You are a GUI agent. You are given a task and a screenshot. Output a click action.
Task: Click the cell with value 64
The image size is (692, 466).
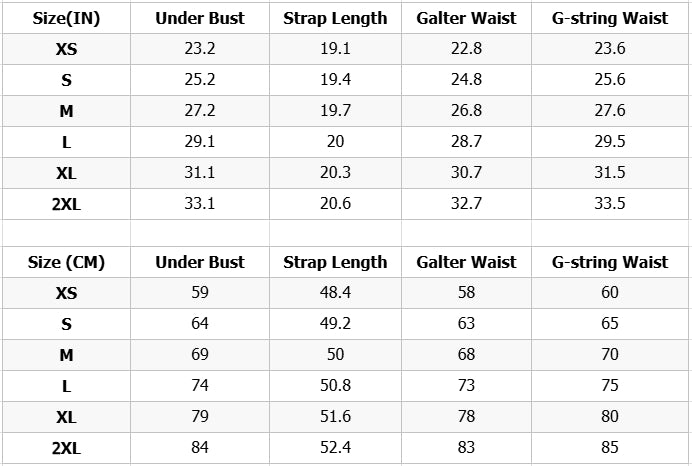coord(200,324)
